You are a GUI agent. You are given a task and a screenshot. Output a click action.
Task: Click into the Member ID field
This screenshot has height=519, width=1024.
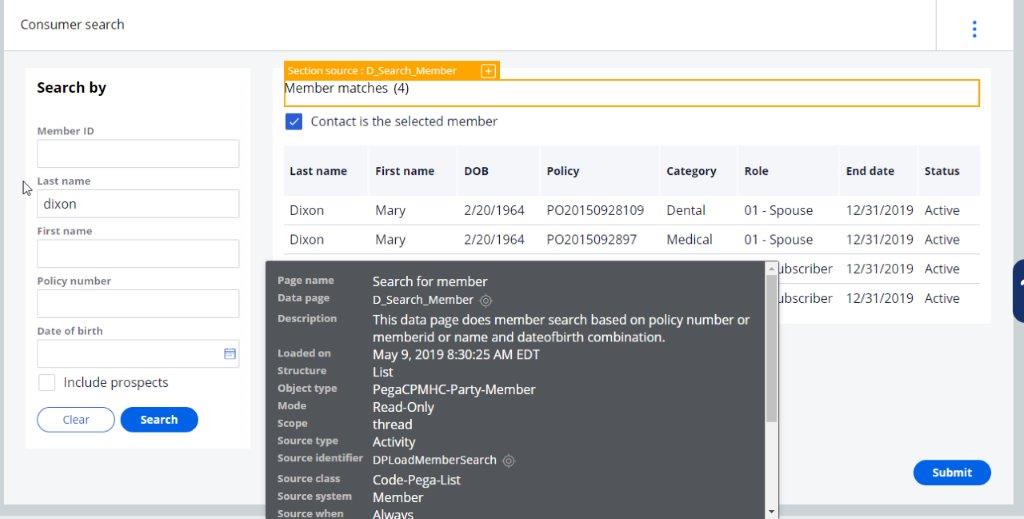pyautogui.click(x=138, y=154)
